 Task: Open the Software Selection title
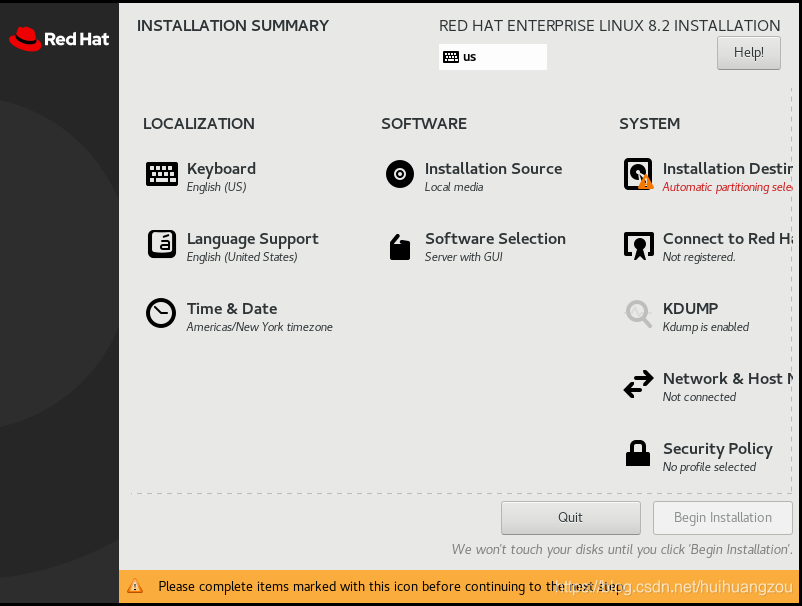point(495,239)
